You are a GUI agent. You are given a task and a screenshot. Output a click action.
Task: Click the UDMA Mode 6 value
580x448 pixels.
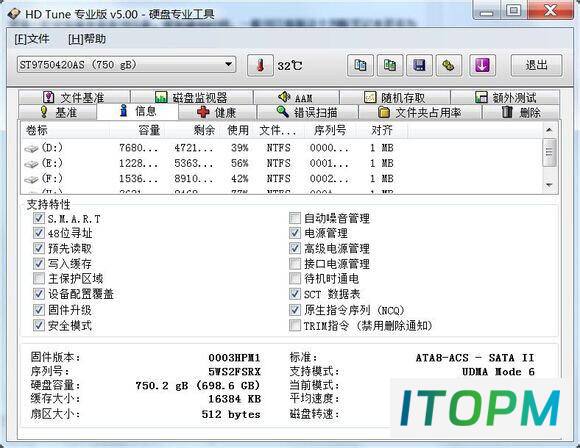[x=498, y=372]
